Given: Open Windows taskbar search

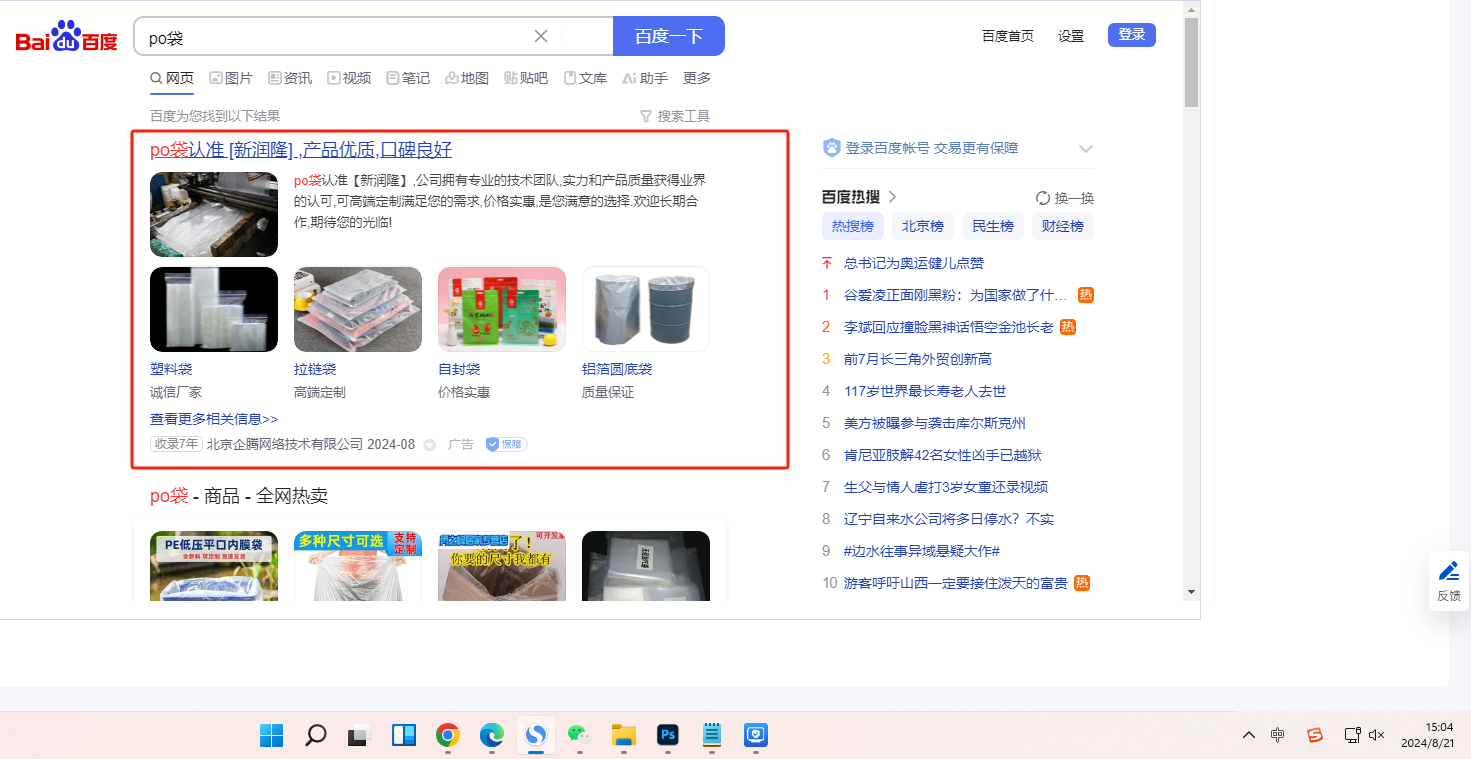Looking at the screenshot, I should coord(315,735).
